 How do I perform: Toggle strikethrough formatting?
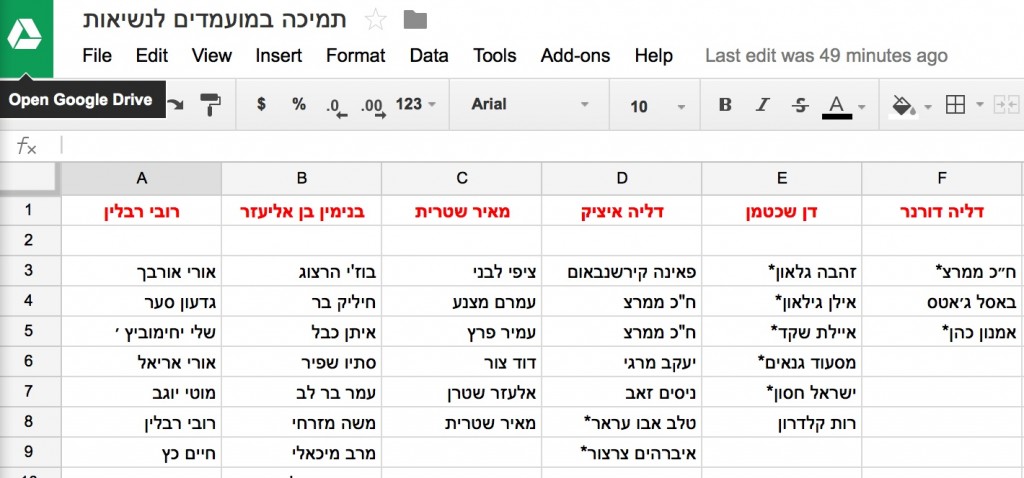coord(799,104)
